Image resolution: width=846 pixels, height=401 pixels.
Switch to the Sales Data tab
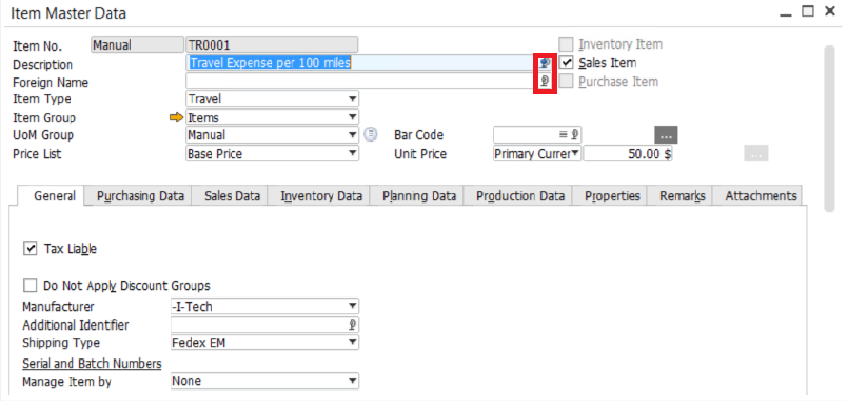232,196
